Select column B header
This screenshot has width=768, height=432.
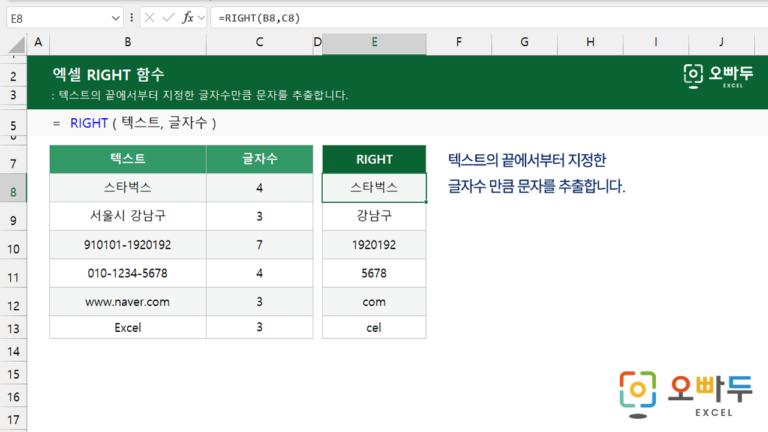pos(128,42)
